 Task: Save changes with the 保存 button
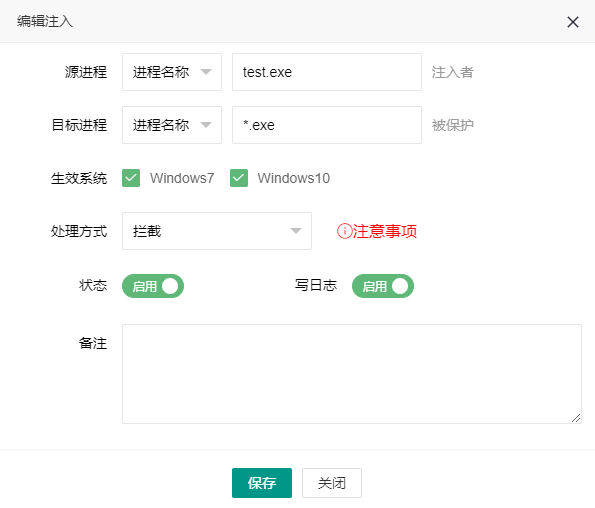point(262,483)
